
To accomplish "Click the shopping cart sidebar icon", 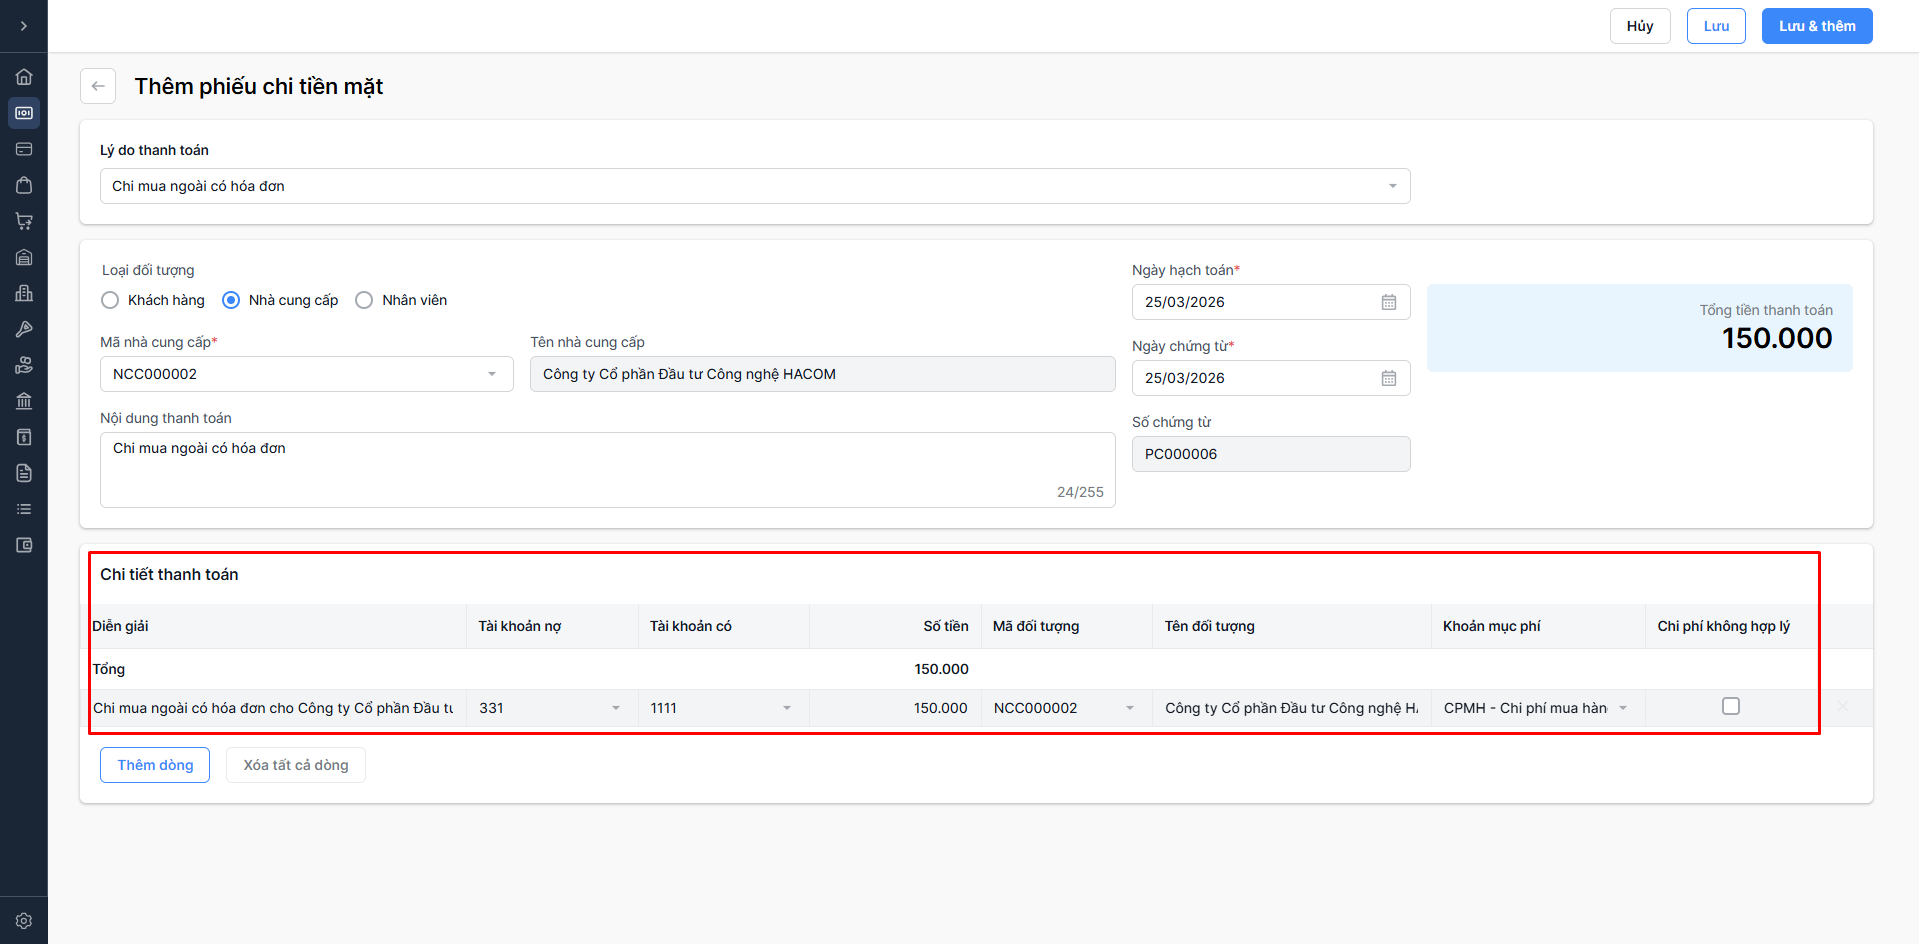I will [x=24, y=221].
